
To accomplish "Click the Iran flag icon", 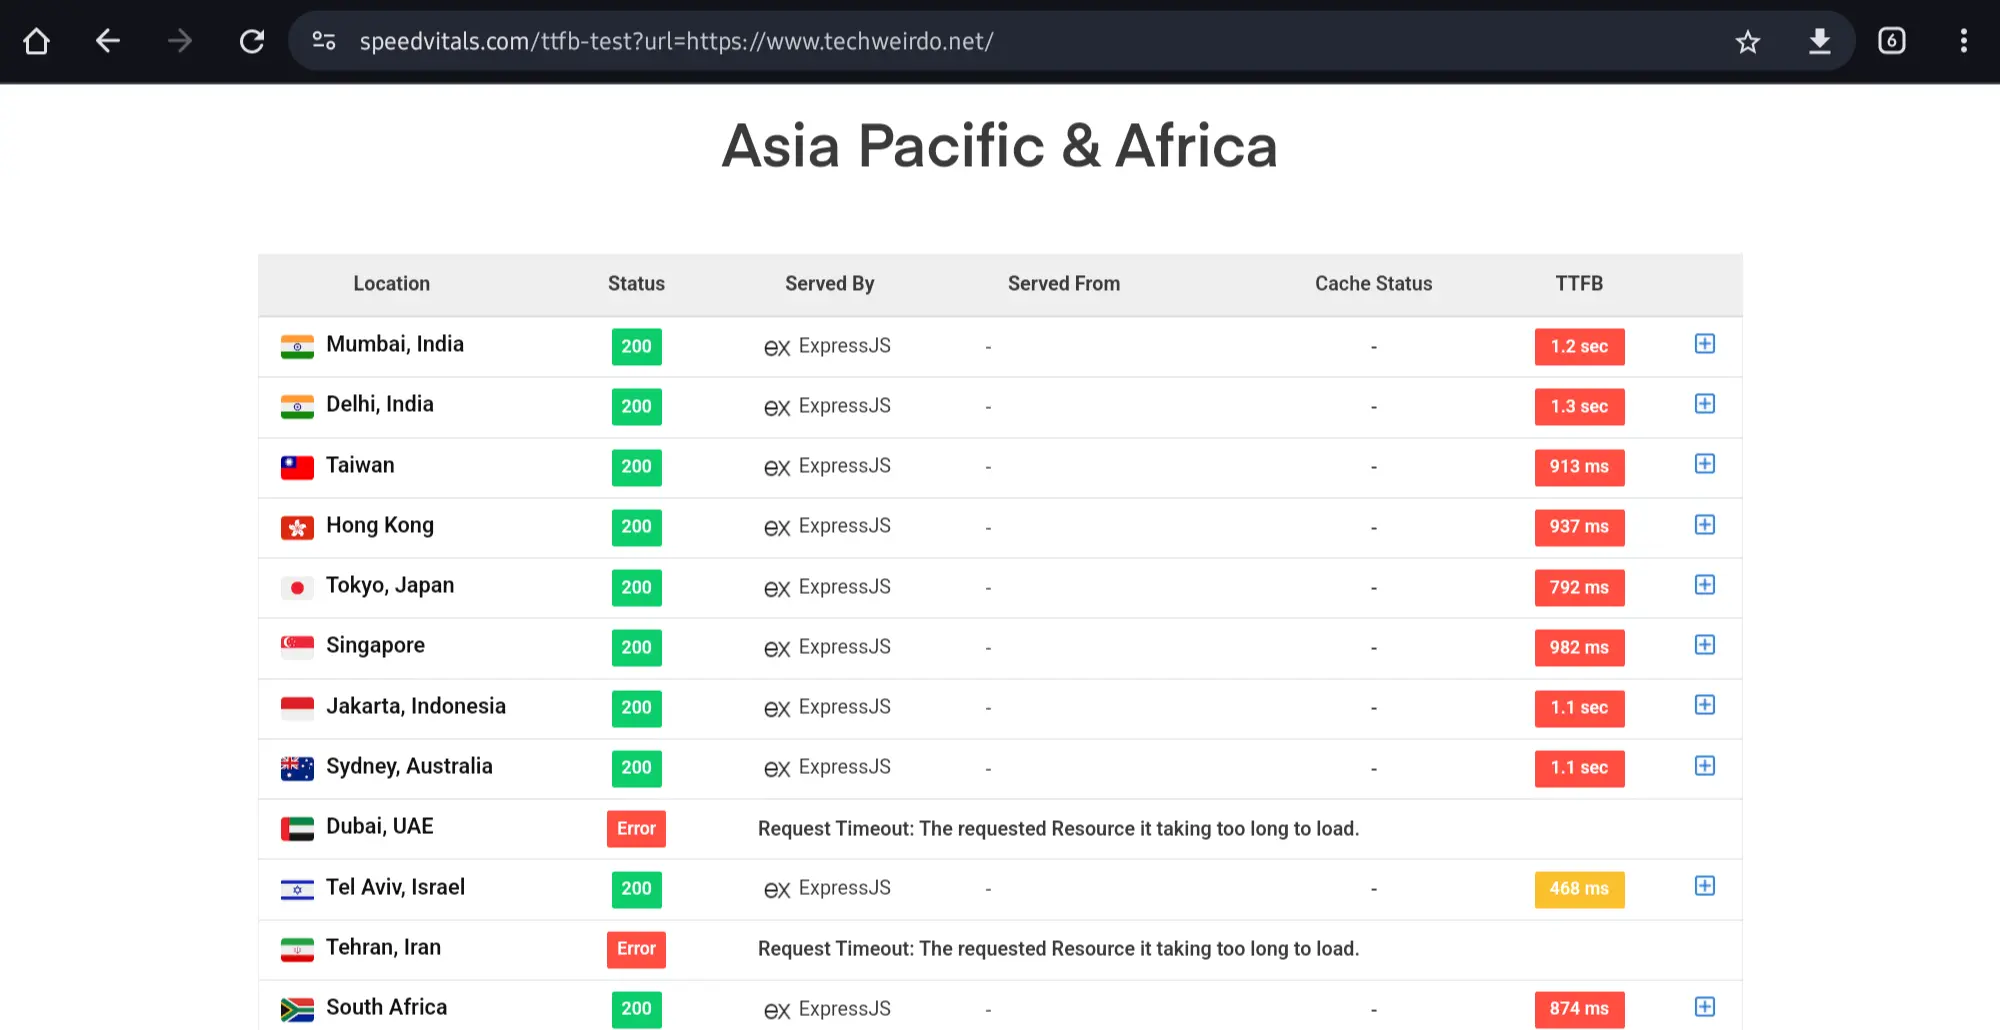I will (x=297, y=949).
